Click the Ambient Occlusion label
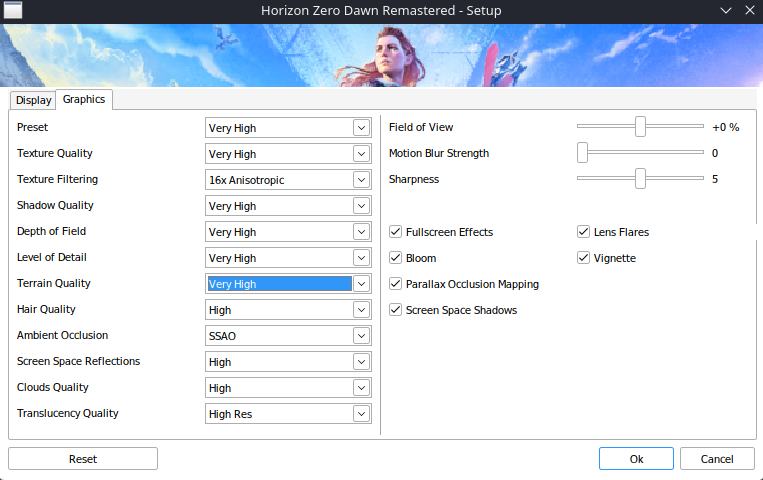 pos(62,335)
